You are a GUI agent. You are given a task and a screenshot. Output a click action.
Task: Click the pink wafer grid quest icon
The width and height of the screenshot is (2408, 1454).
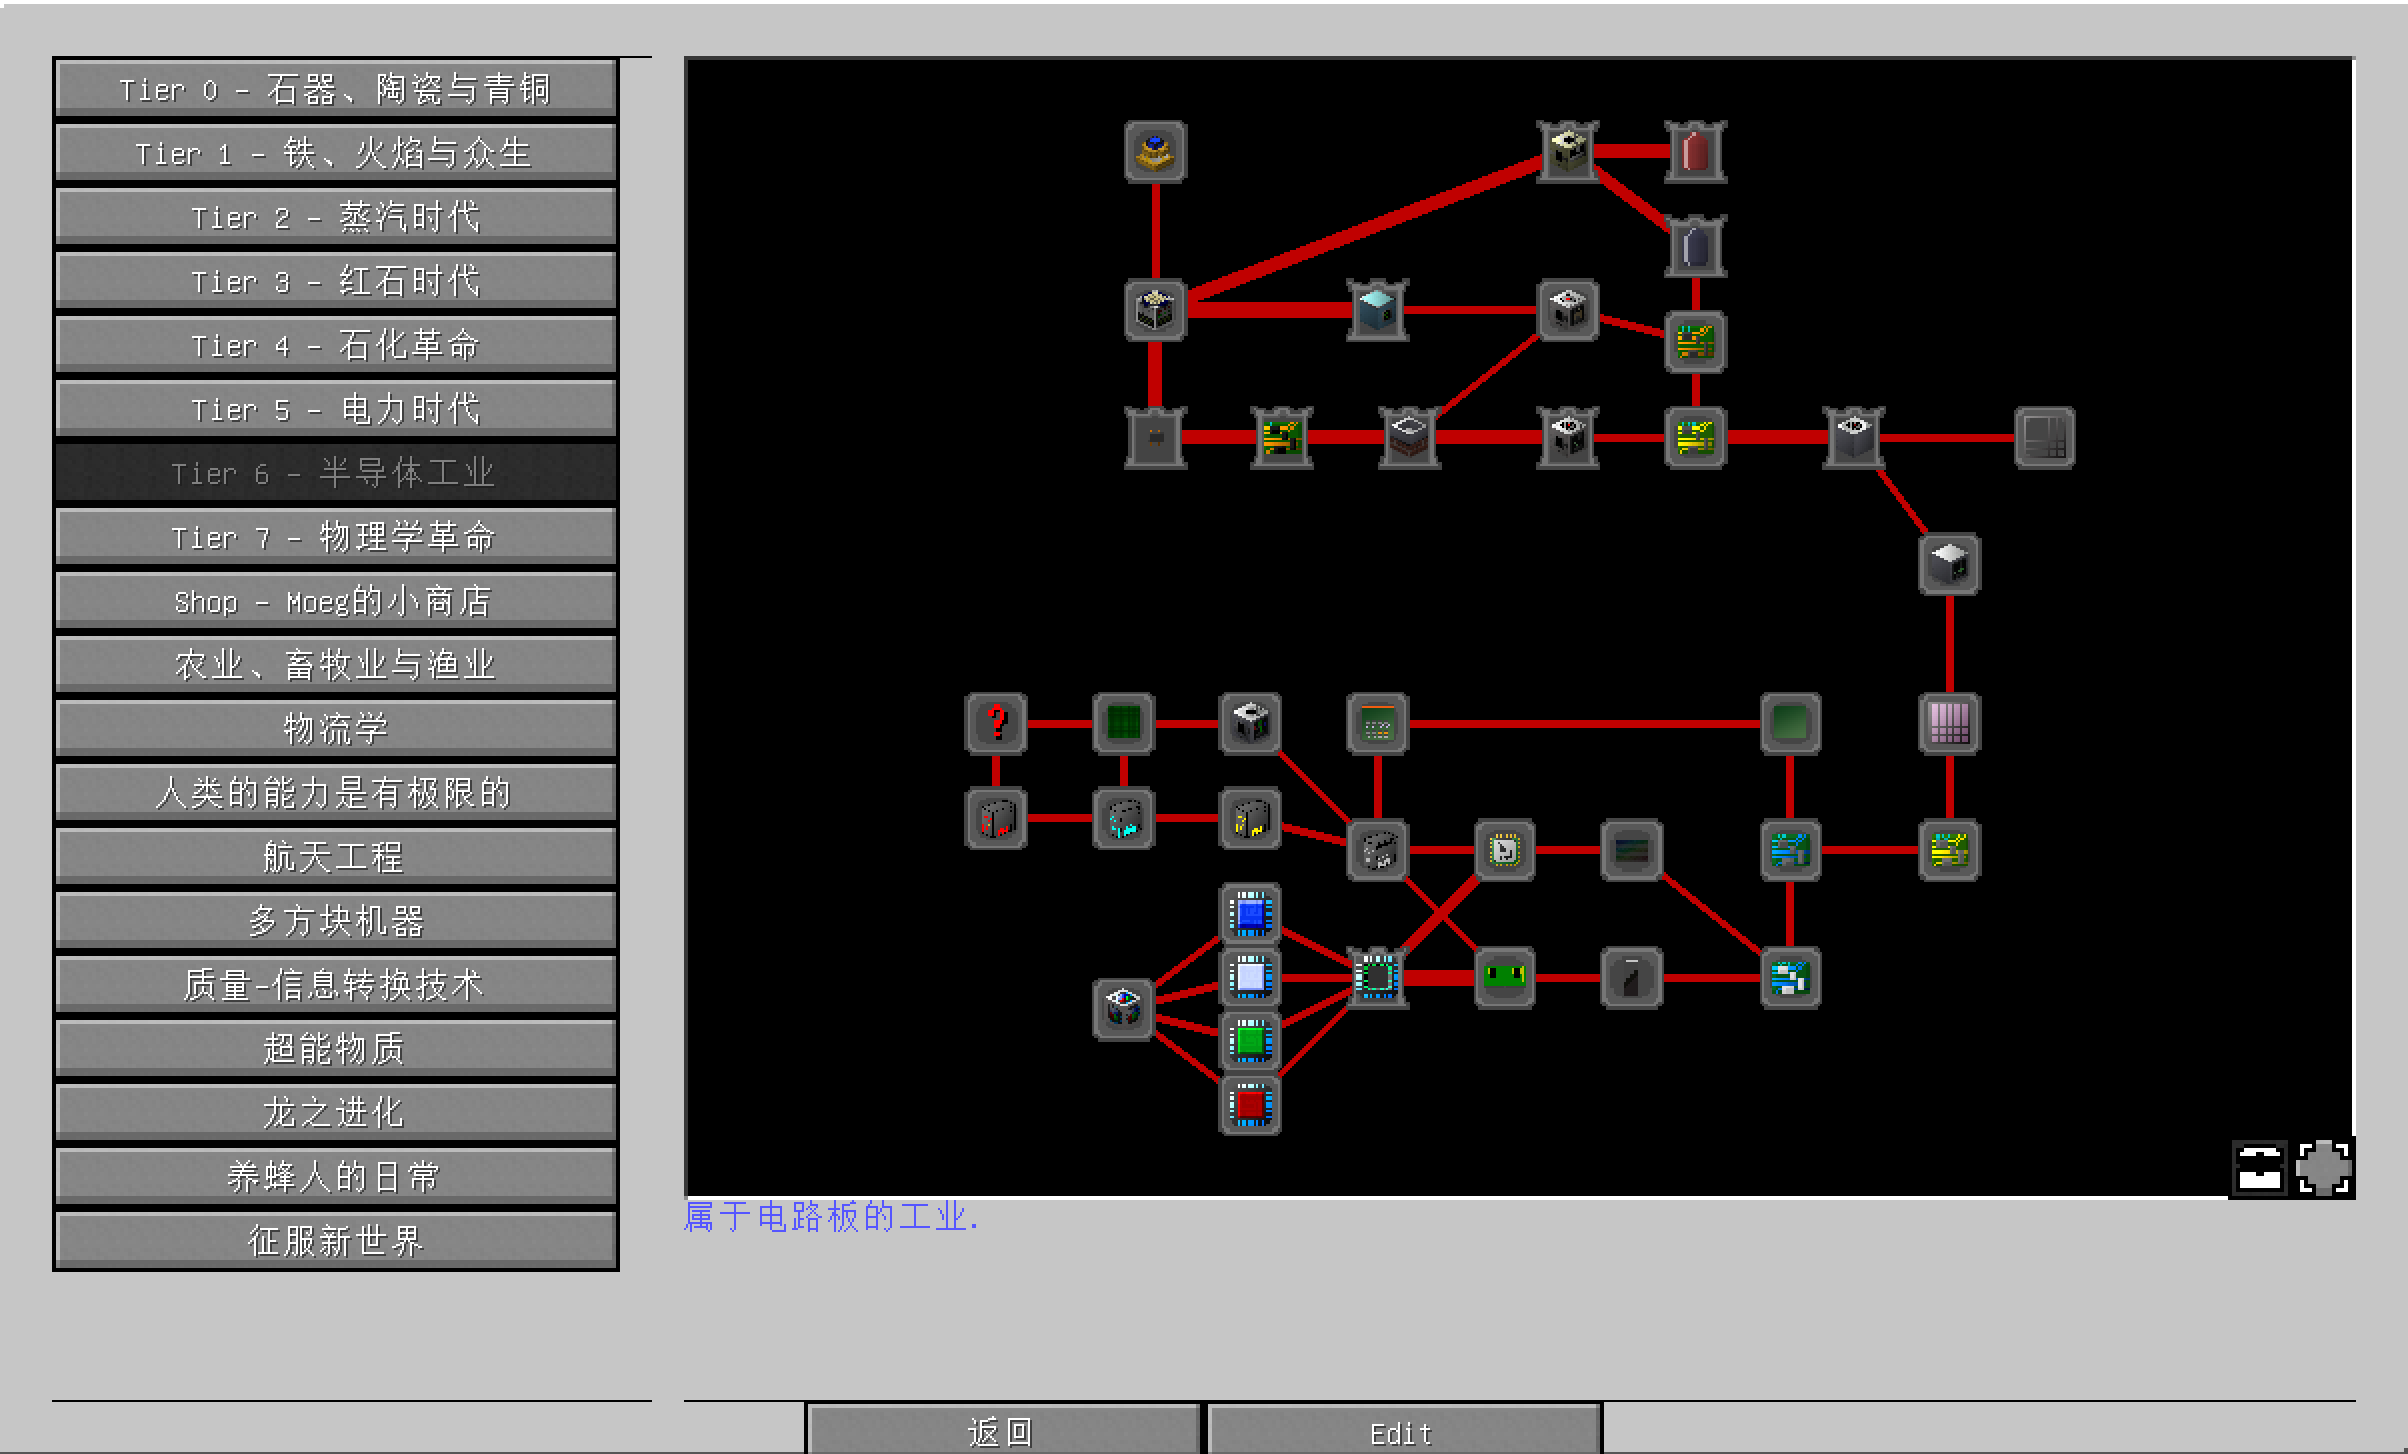[x=1949, y=723]
